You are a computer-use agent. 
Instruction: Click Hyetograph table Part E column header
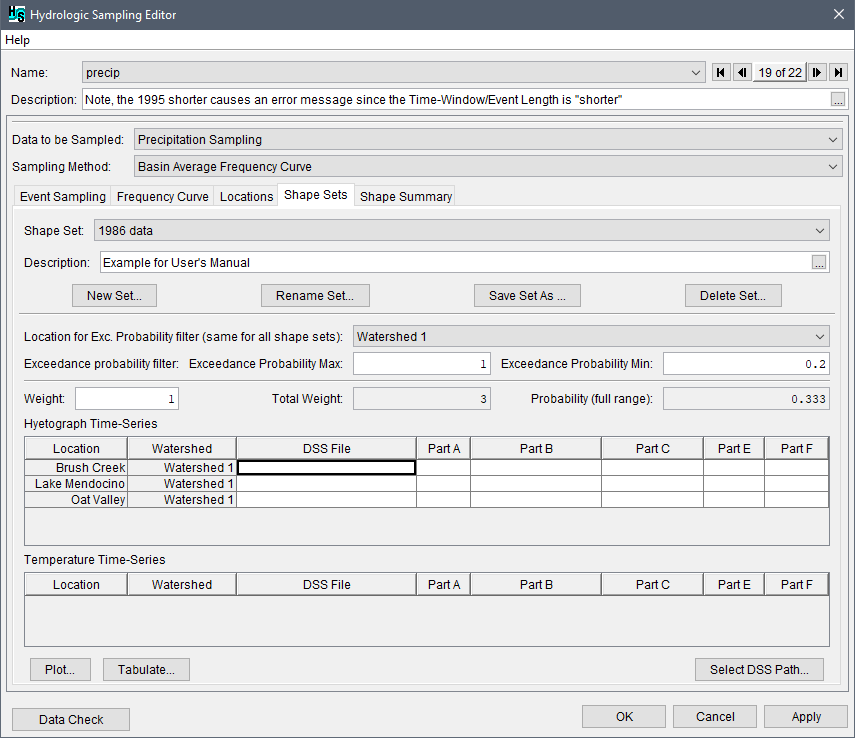coord(734,448)
